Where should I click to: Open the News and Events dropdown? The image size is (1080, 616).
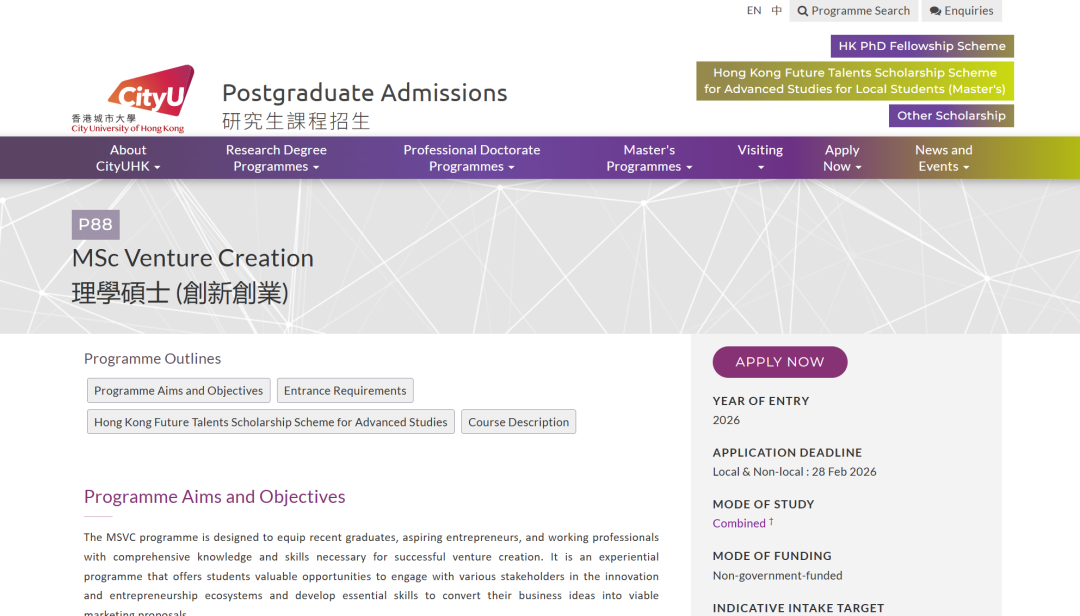pos(943,157)
